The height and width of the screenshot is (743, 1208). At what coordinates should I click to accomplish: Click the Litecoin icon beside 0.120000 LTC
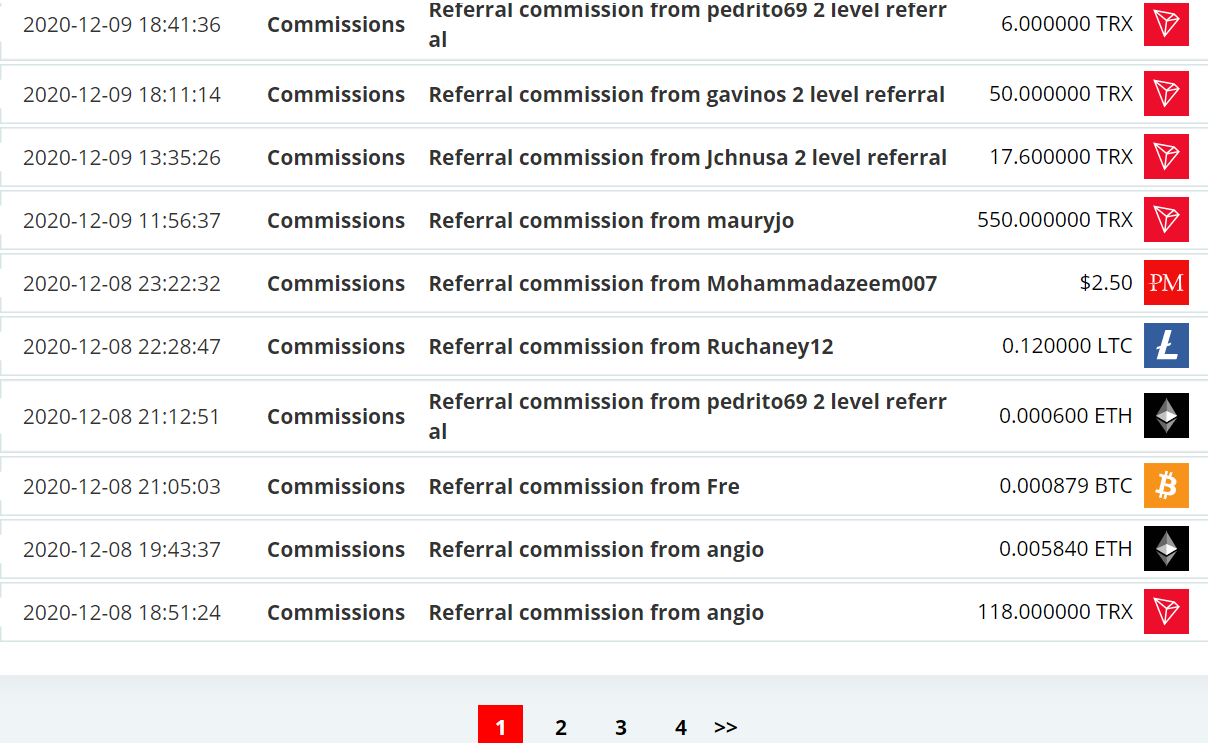pyautogui.click(x=1166, y=346)
